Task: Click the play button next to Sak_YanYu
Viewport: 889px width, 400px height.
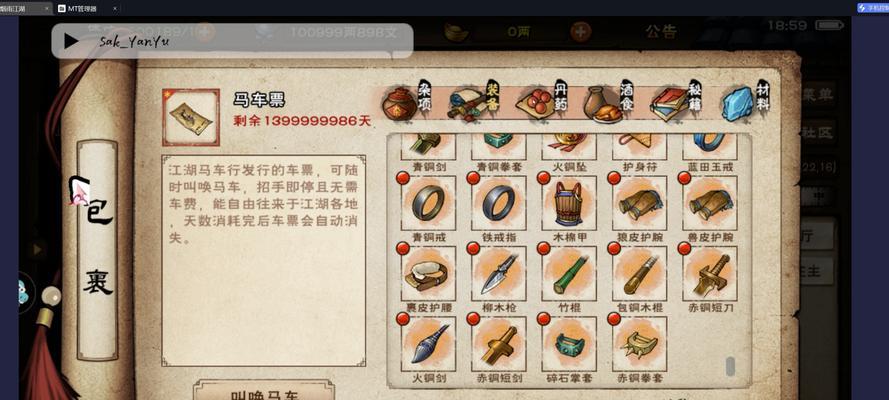Action: [x=71, y=41]
